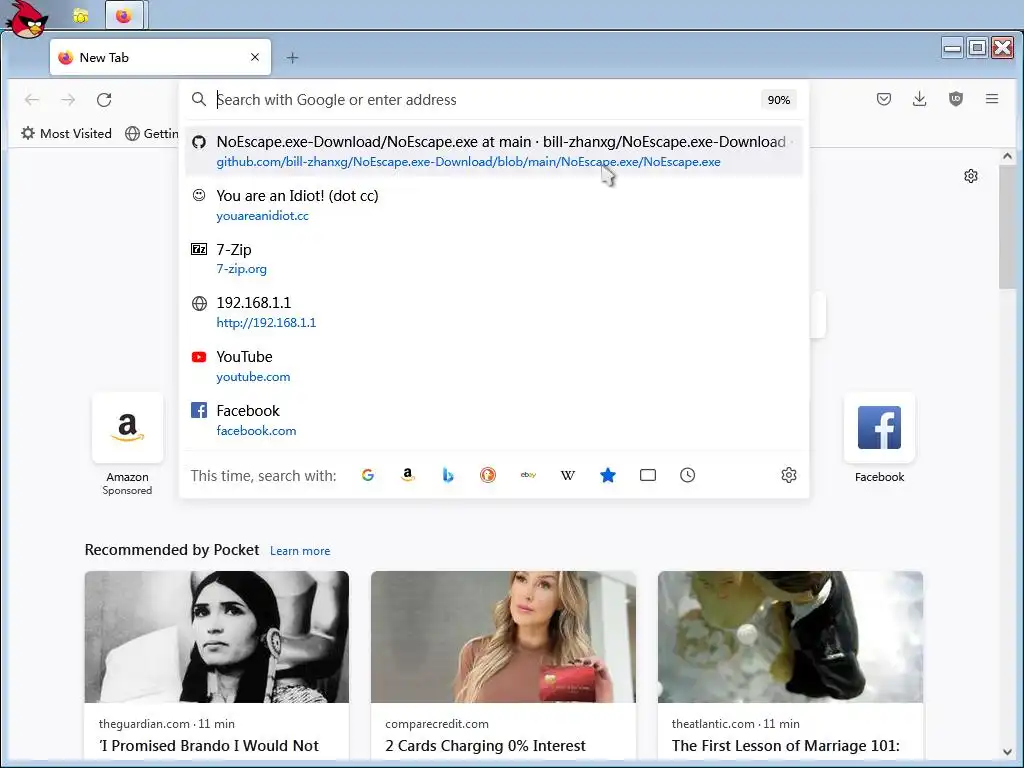Open the Firefox hamburger application menu
1024x768 pixels.
pyautogui.click(x=991, y=99)
